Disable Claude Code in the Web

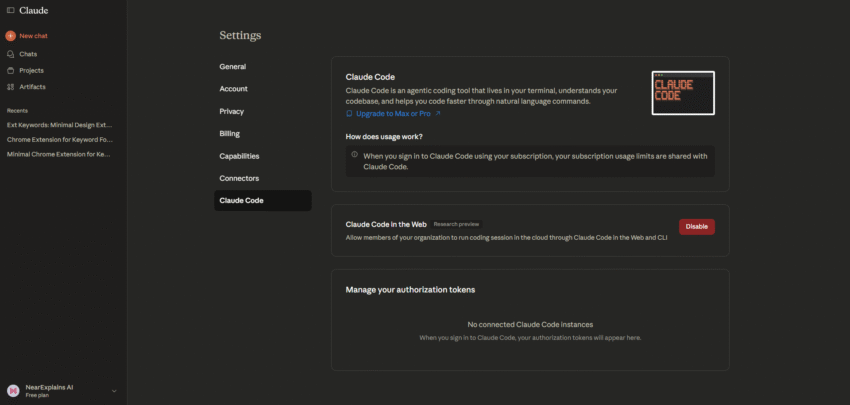(x=696, y=227)
